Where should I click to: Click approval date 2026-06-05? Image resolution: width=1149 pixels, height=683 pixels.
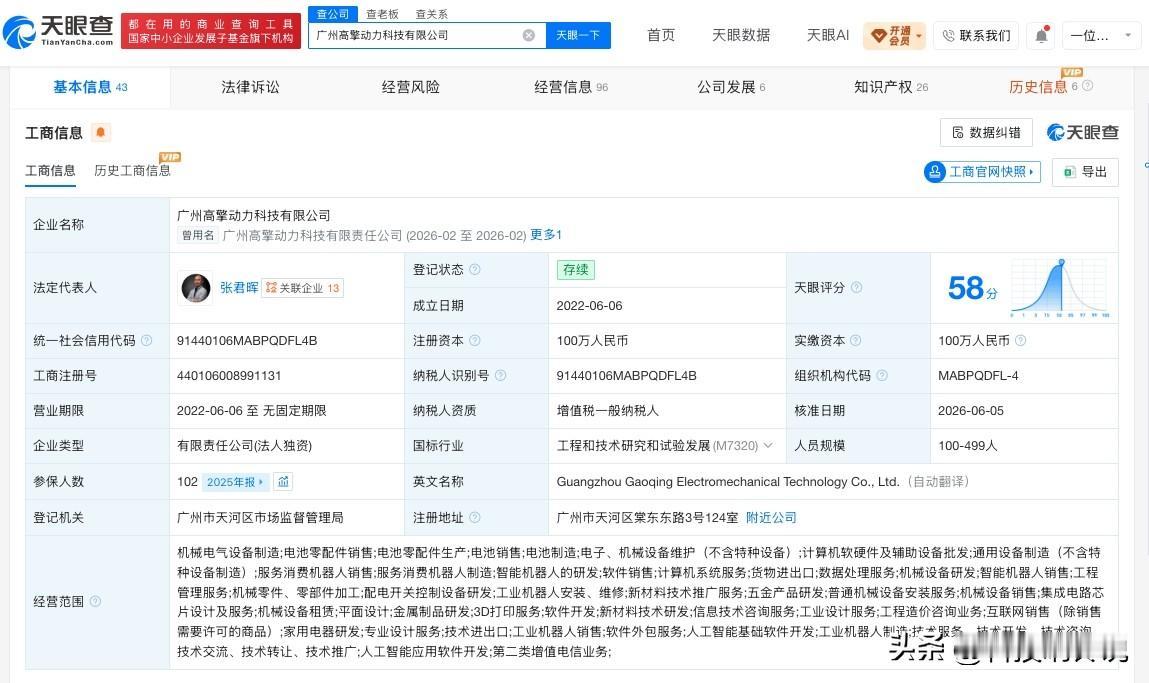tap(971, 410)
